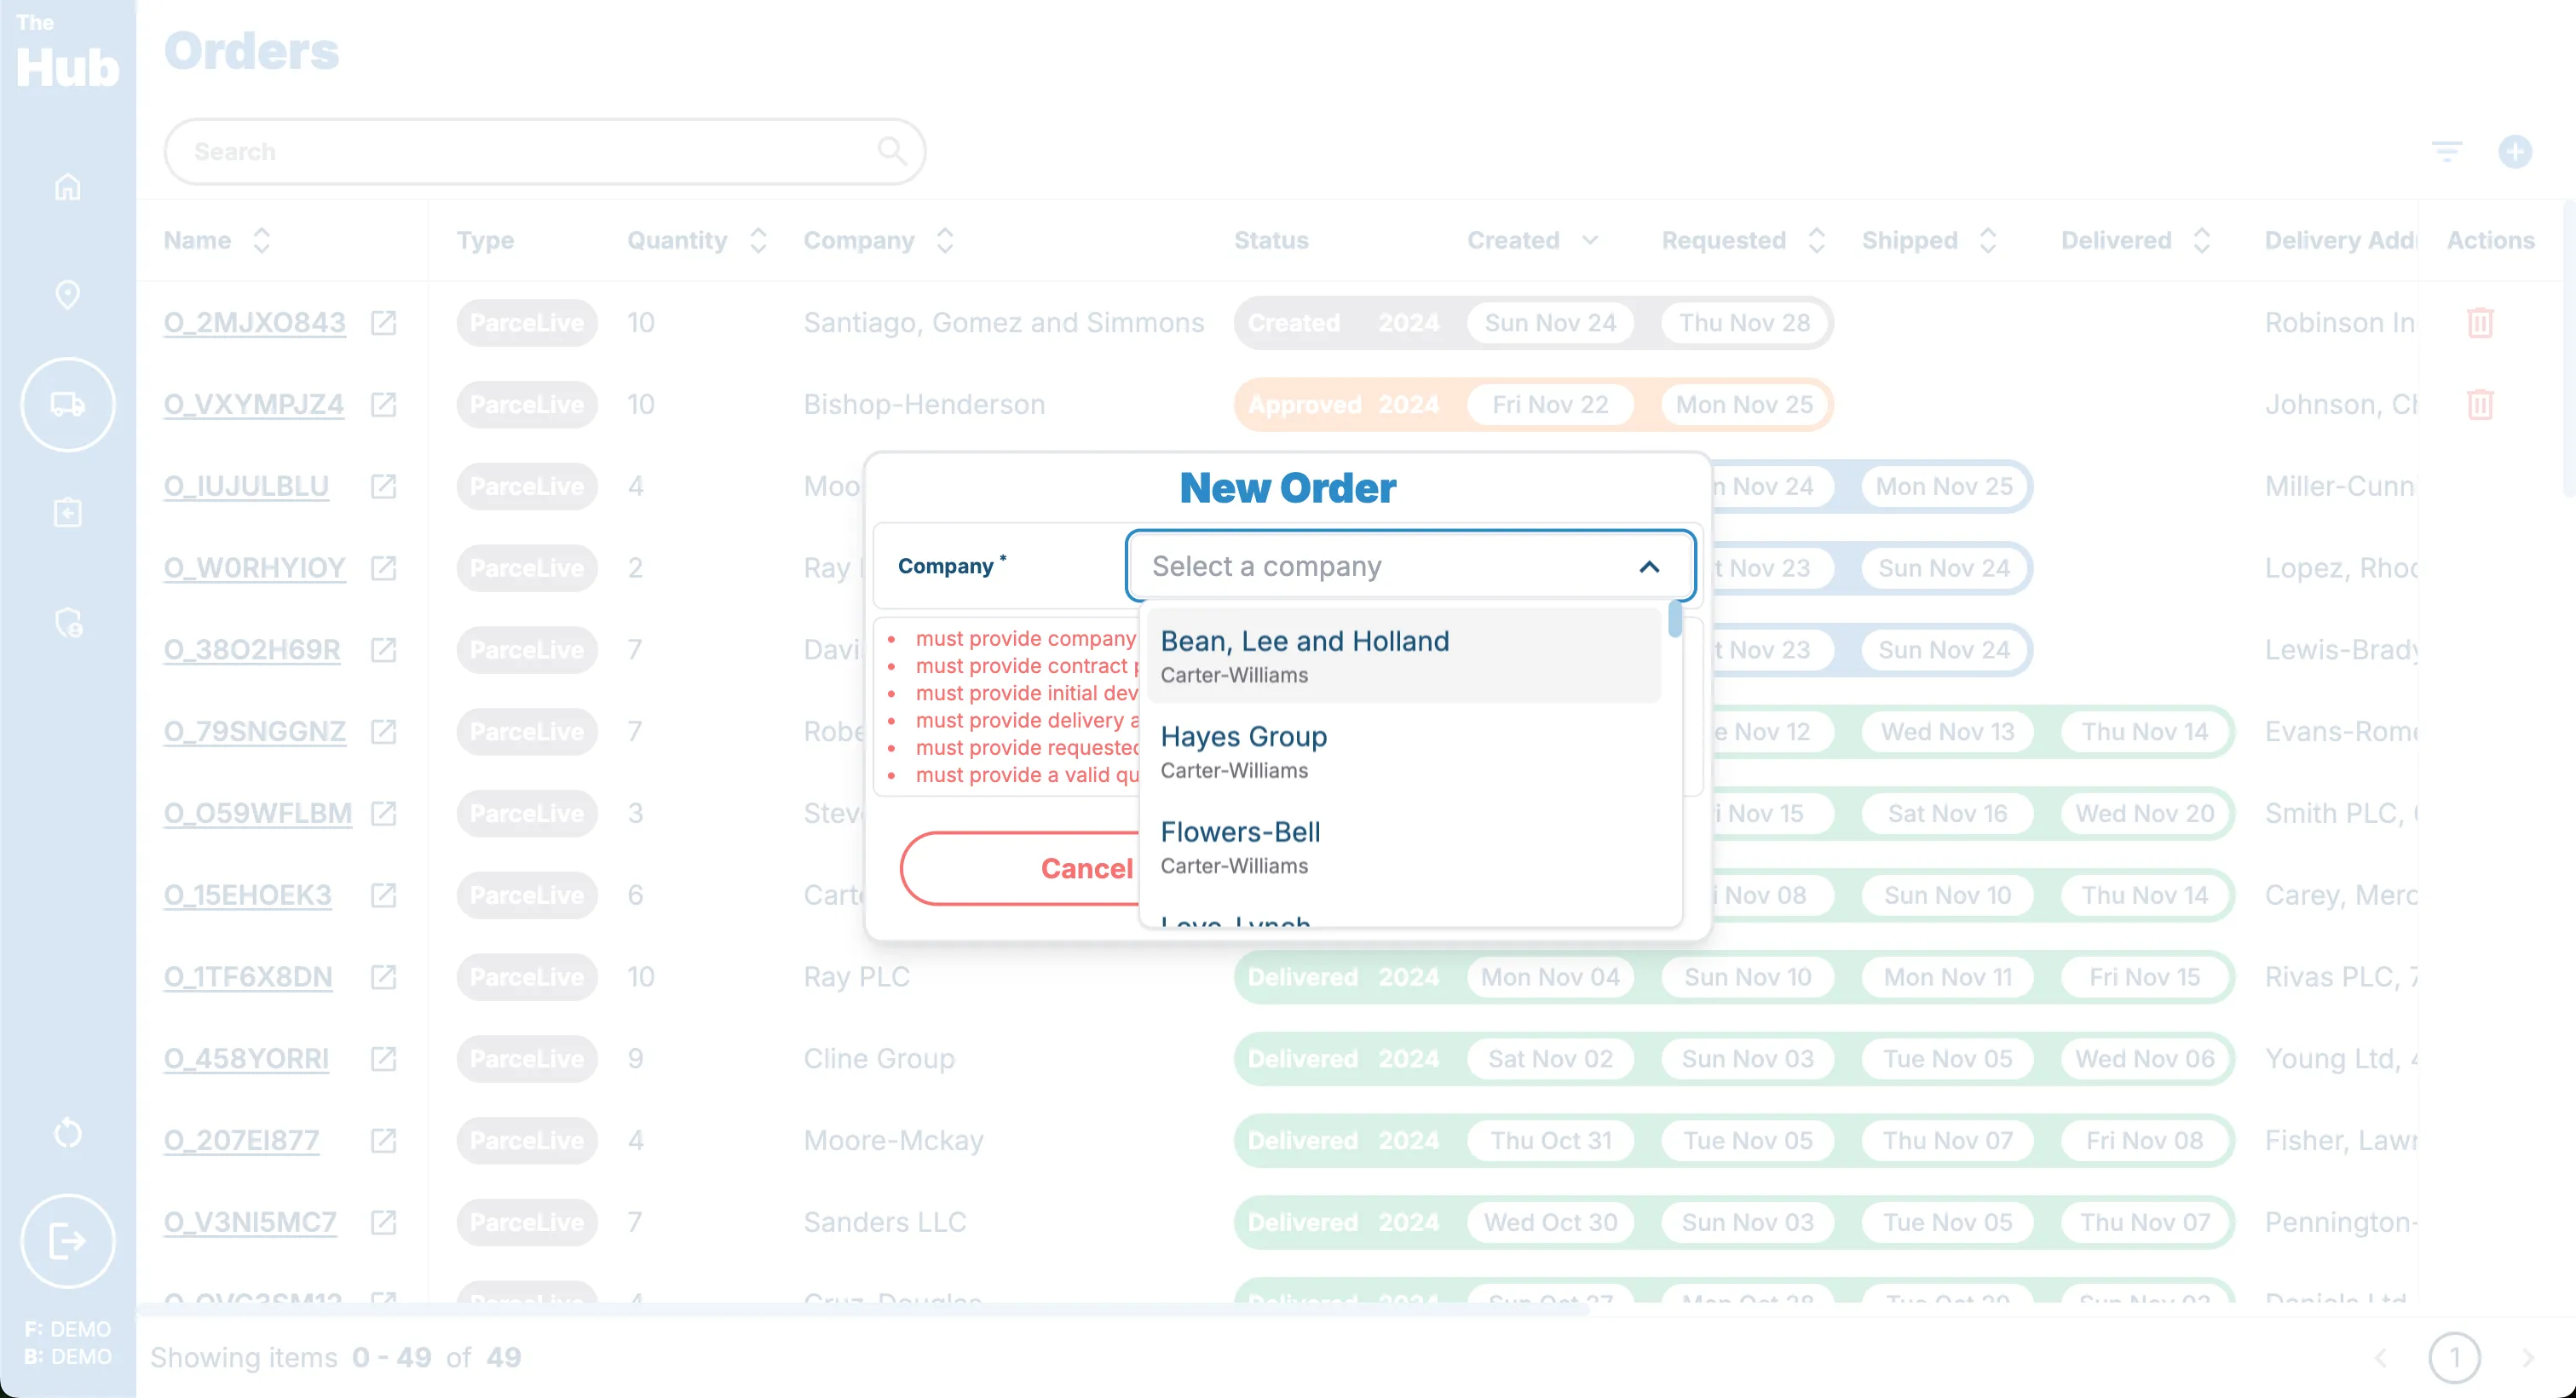The image size is (2576, 1398).
Task: Choose Bean, Lee and Holland company option
Action: coord(1404,656)
